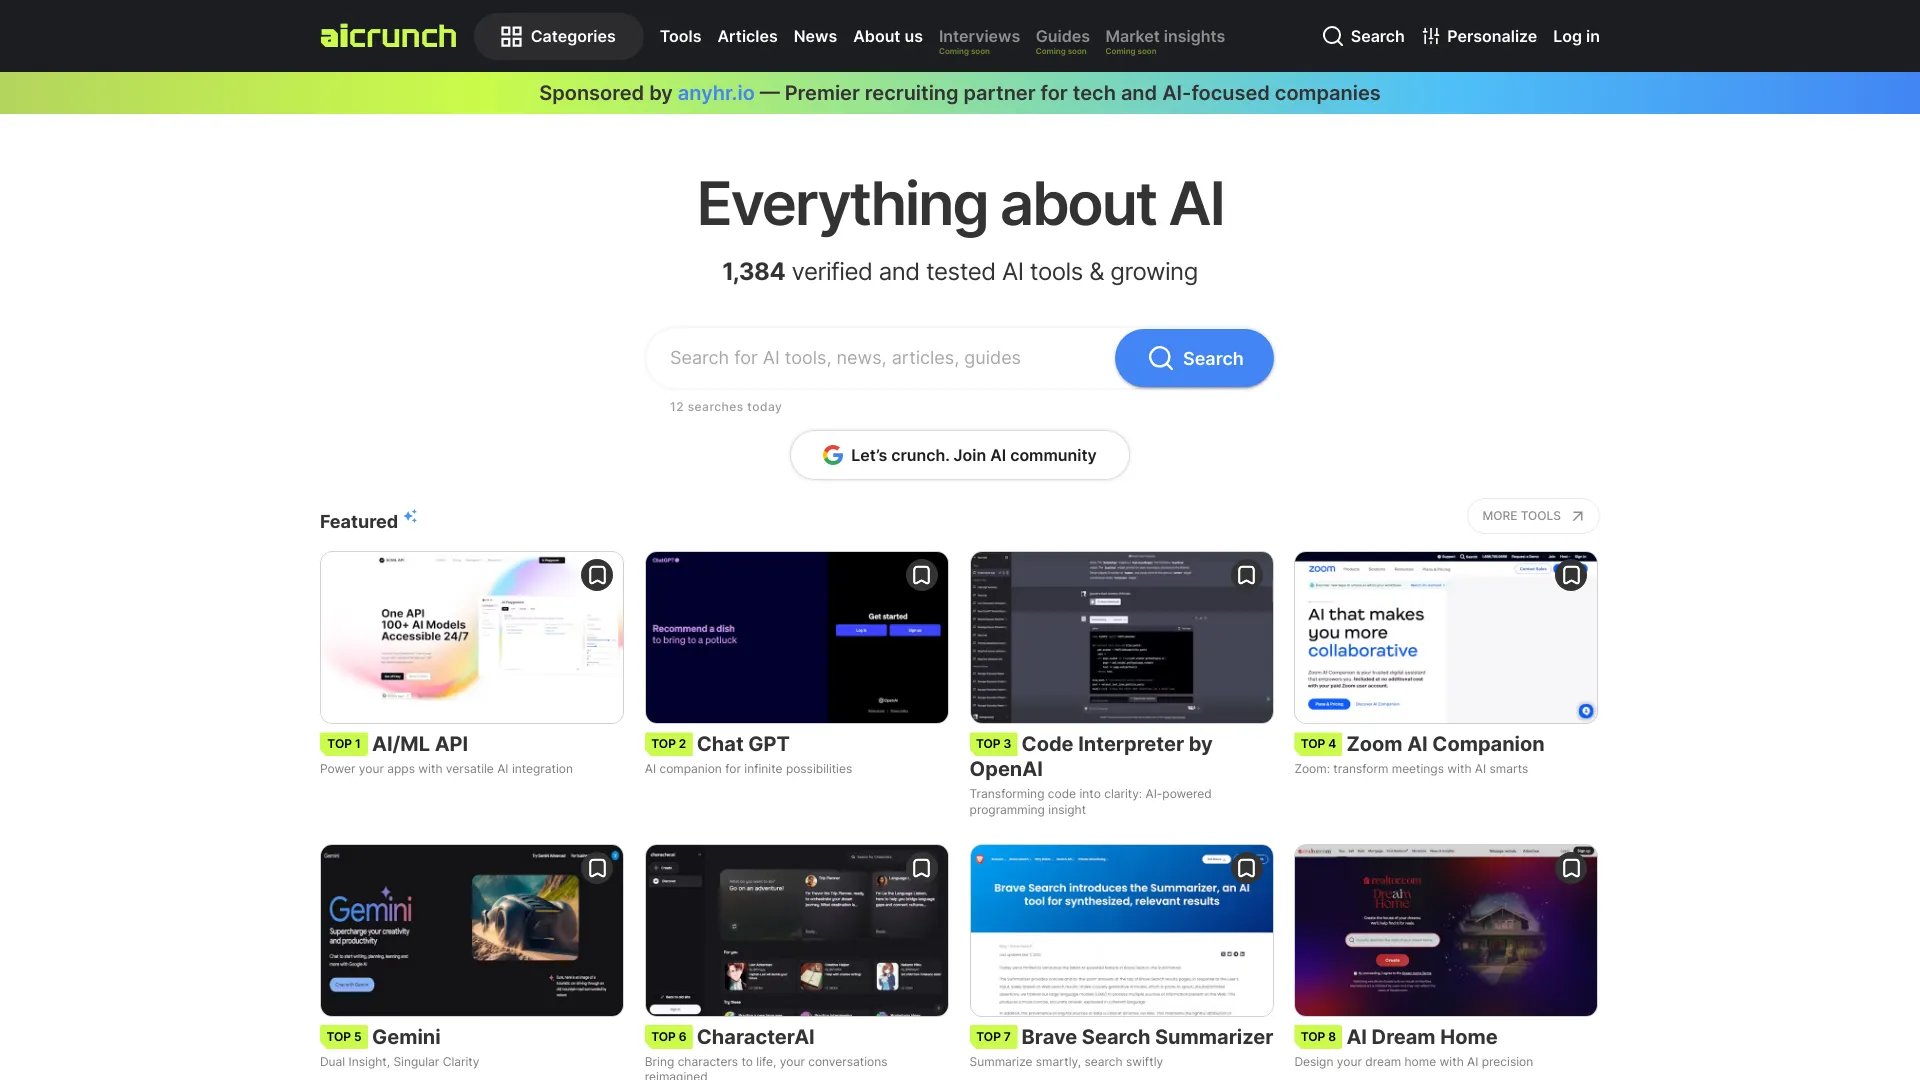
Task: Click the News tab
Action: pos(815,36)
